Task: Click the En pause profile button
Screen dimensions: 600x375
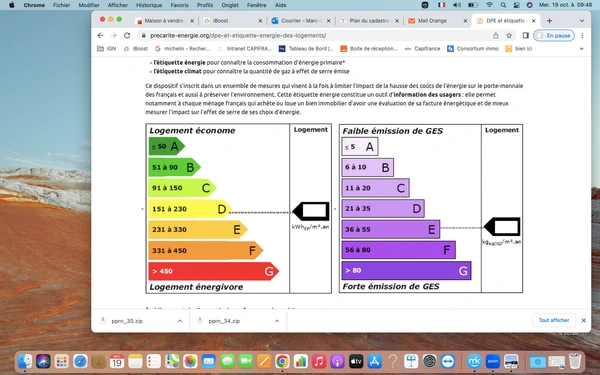Action: 554,36
